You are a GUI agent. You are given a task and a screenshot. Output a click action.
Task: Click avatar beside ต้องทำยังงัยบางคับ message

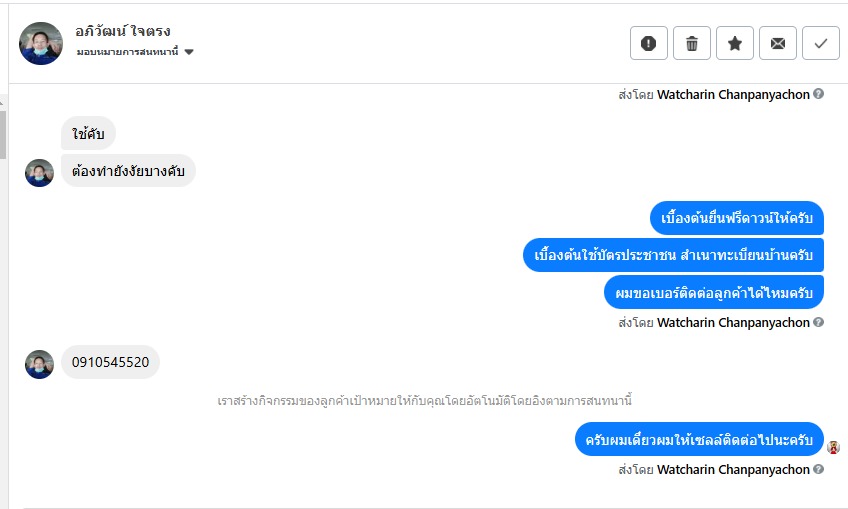click(x=39, y=172)
